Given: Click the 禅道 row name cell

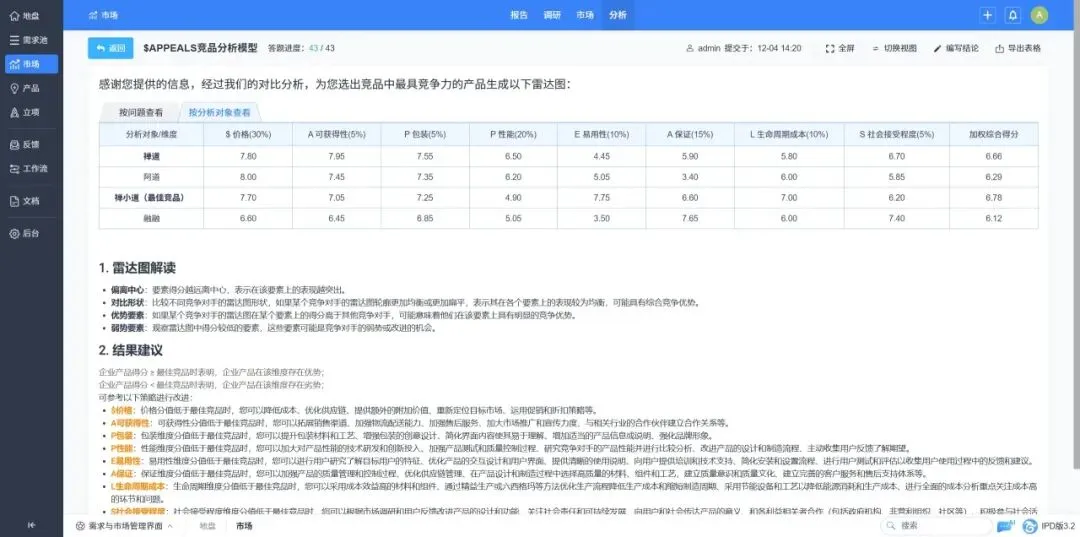Looking at the screenshot, I should pyautogui.click(x=152, y=156).
